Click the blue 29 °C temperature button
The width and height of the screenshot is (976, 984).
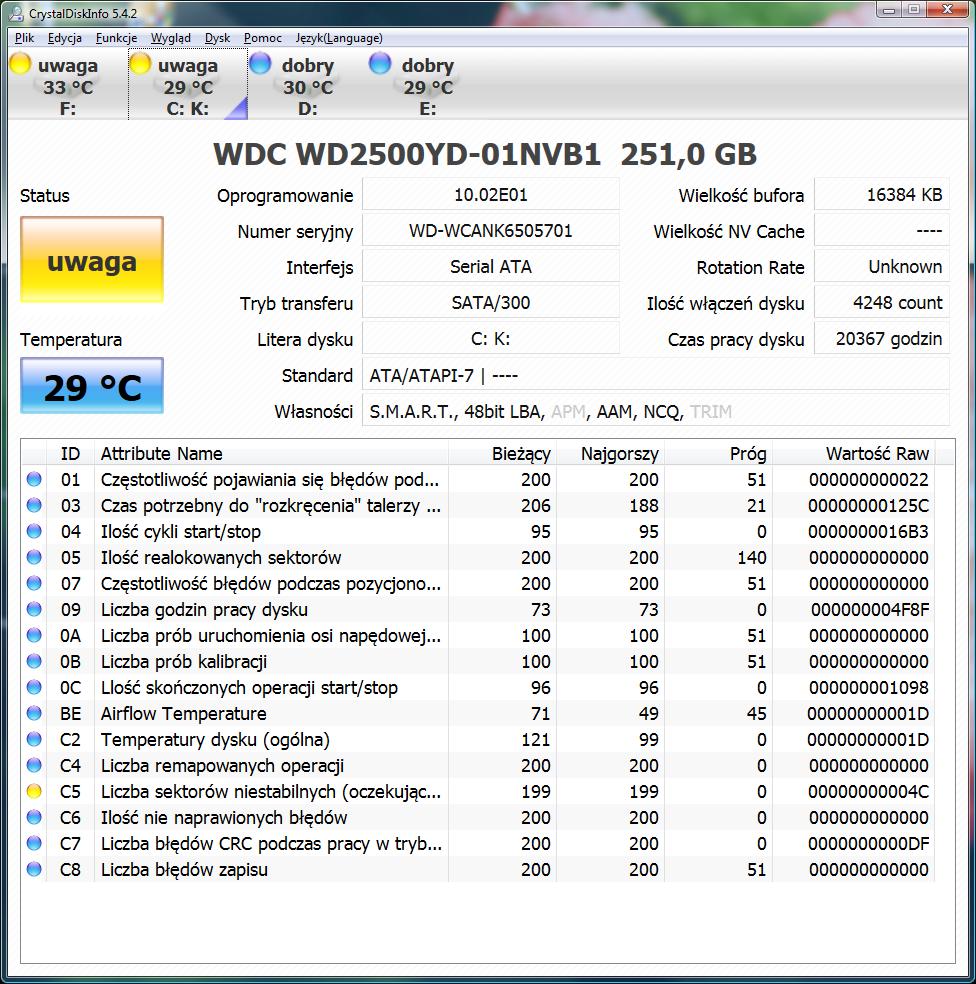coord(92,385)
